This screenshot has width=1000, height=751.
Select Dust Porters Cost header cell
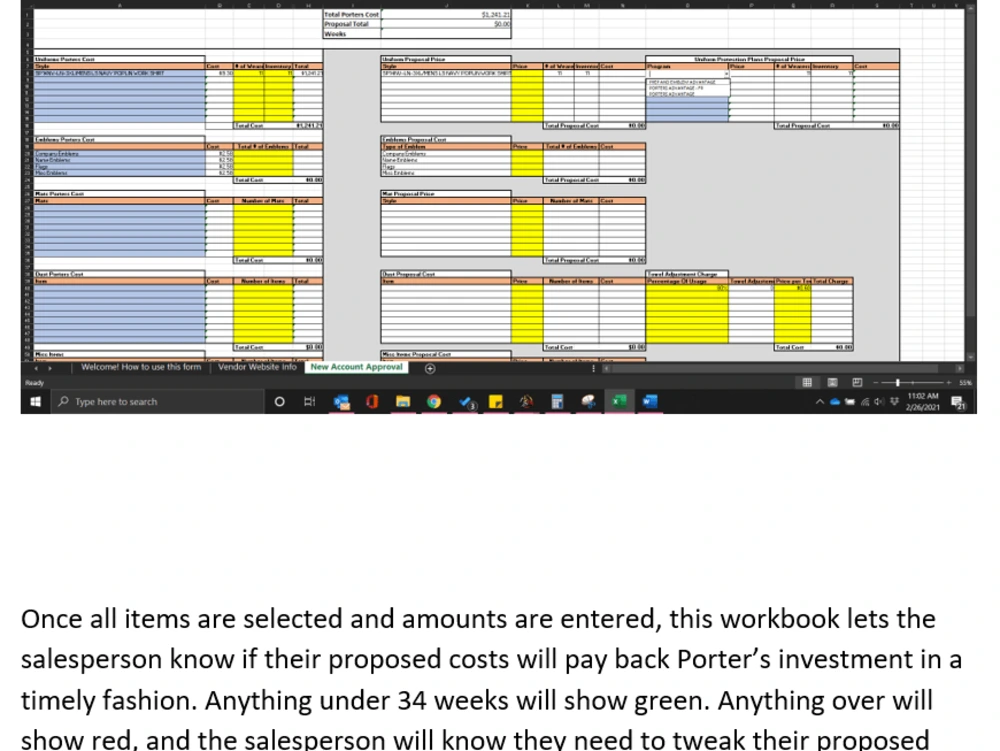119,274
